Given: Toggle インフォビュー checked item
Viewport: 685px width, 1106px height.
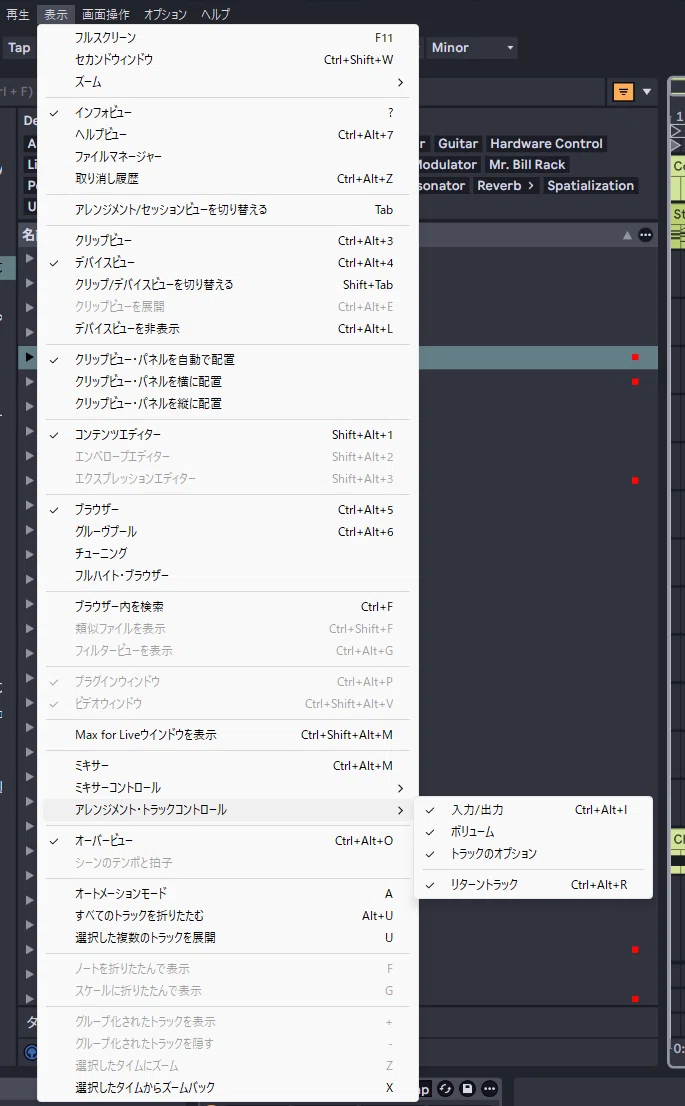Looking at the screenshot, I should click(x=226, y=113).
